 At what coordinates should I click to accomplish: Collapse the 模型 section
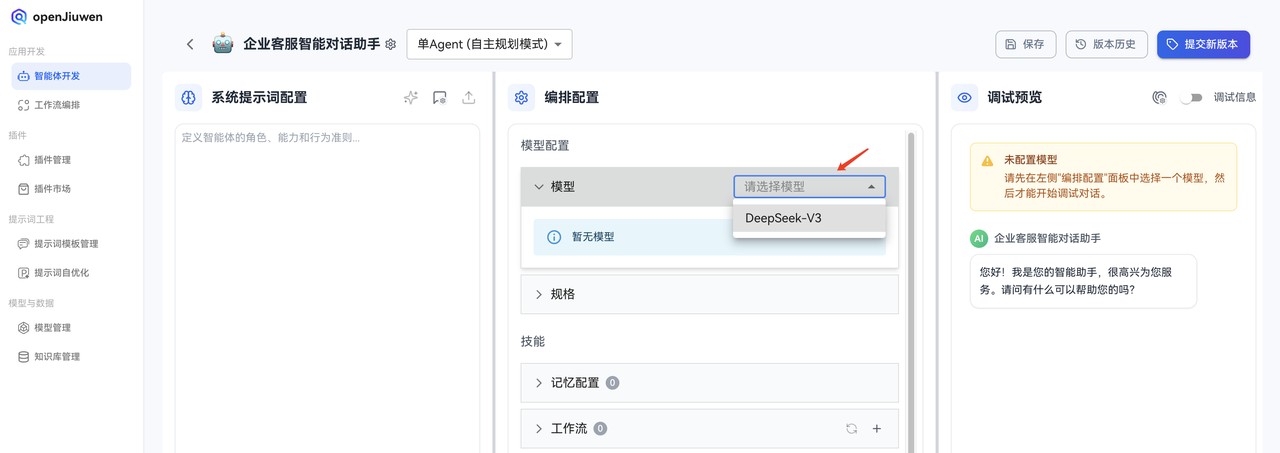(539, 187)
